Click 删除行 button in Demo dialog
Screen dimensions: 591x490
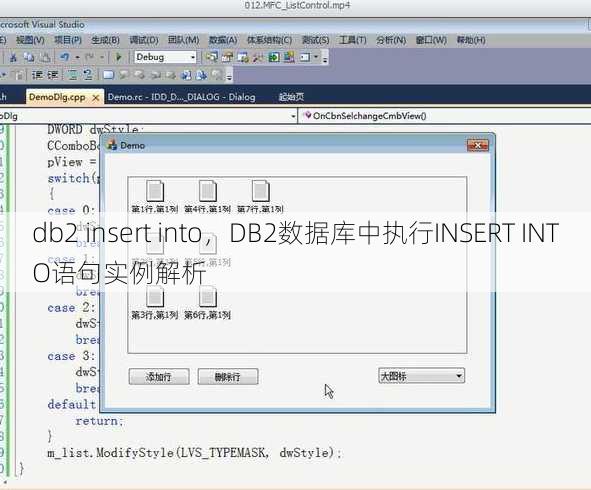[228, 377]
